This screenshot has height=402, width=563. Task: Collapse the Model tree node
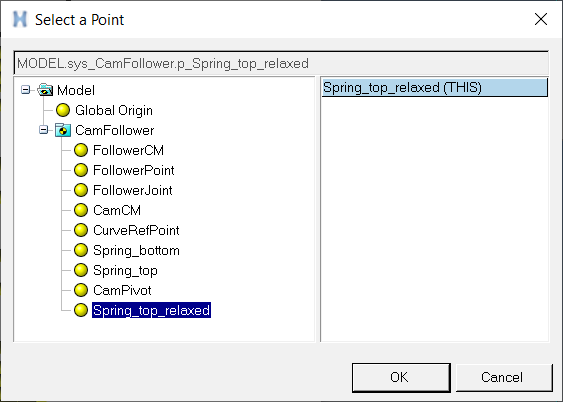pyautogui.click(x=25, y=90)
